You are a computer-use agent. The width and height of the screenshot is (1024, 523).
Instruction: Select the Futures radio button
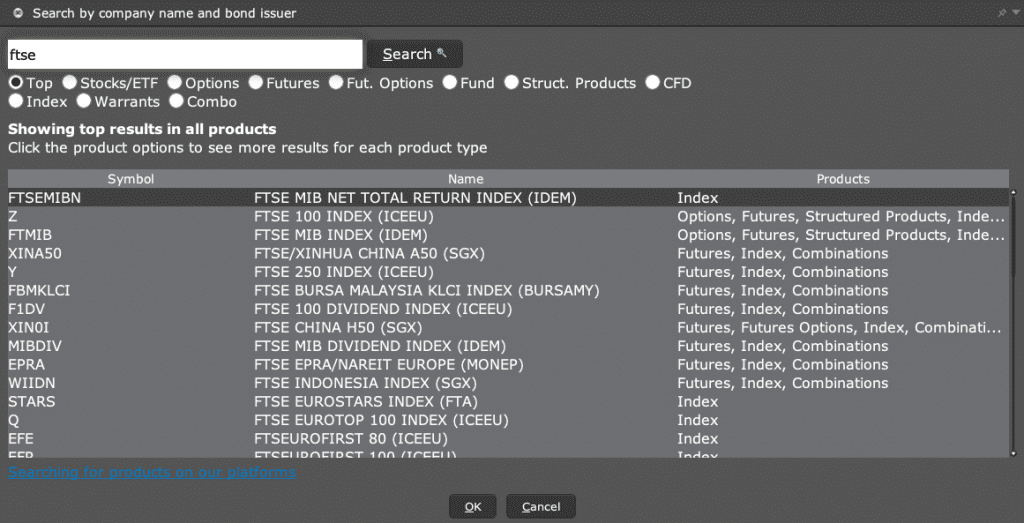coord(255,83)
